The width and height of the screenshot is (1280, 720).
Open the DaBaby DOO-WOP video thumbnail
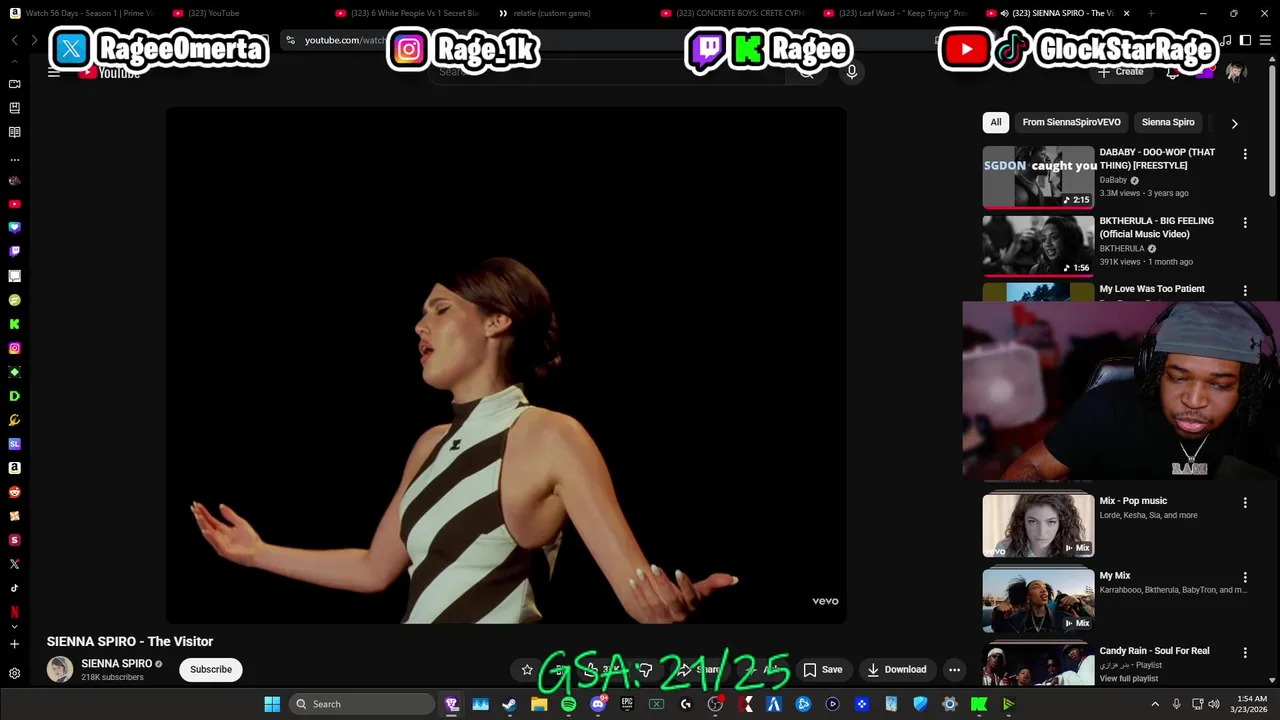pos(1038,177)
